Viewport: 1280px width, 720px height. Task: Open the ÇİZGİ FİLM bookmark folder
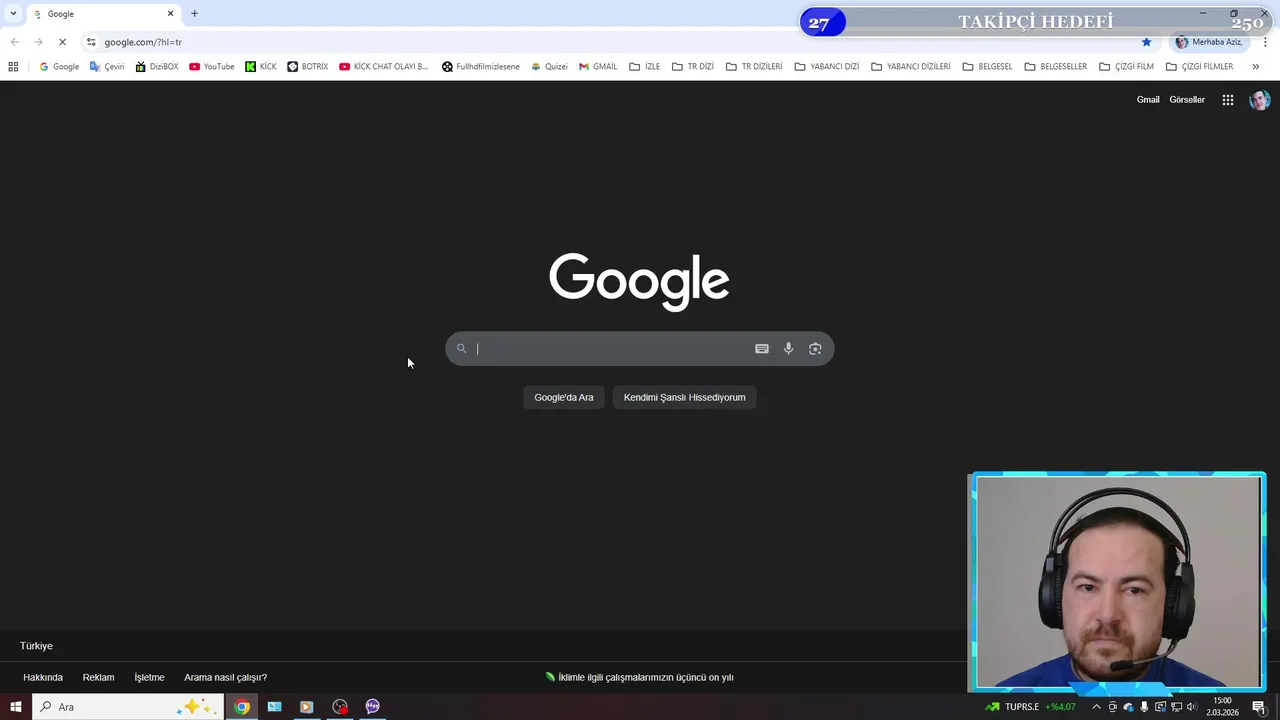1126,67
